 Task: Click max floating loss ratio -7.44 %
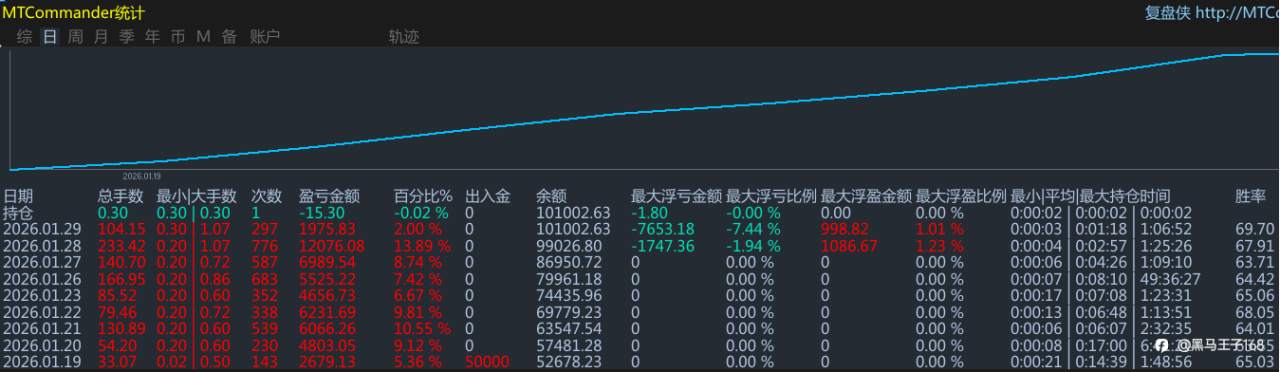click(753, 229)
